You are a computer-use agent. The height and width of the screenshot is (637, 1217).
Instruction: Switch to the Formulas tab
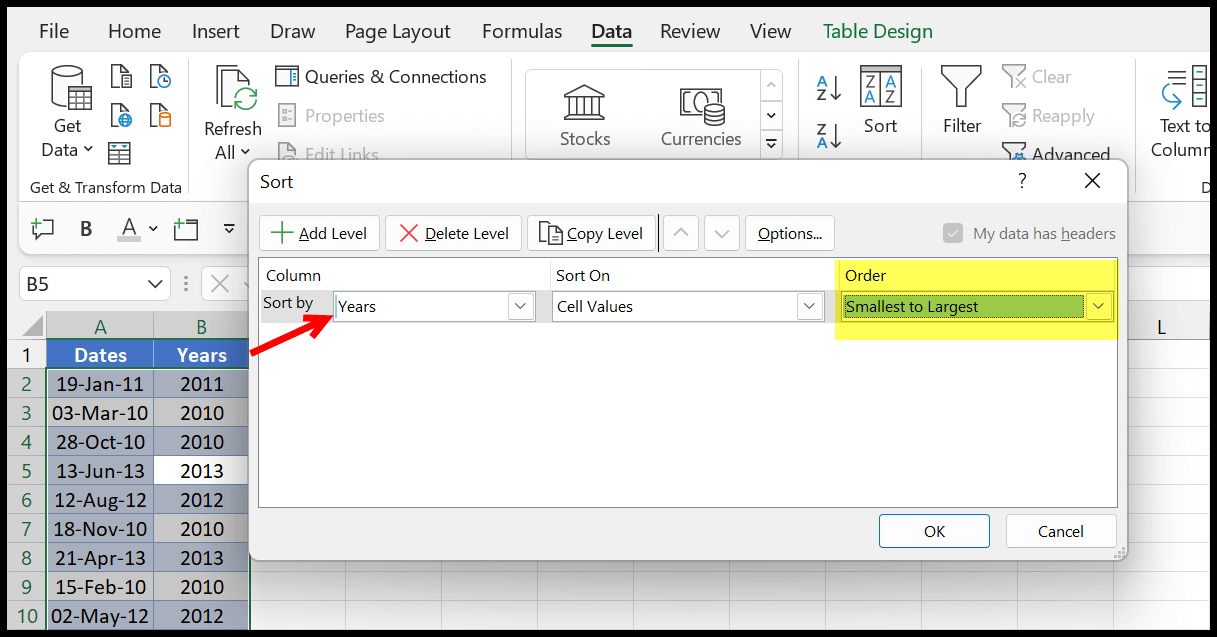pos(522,31)
